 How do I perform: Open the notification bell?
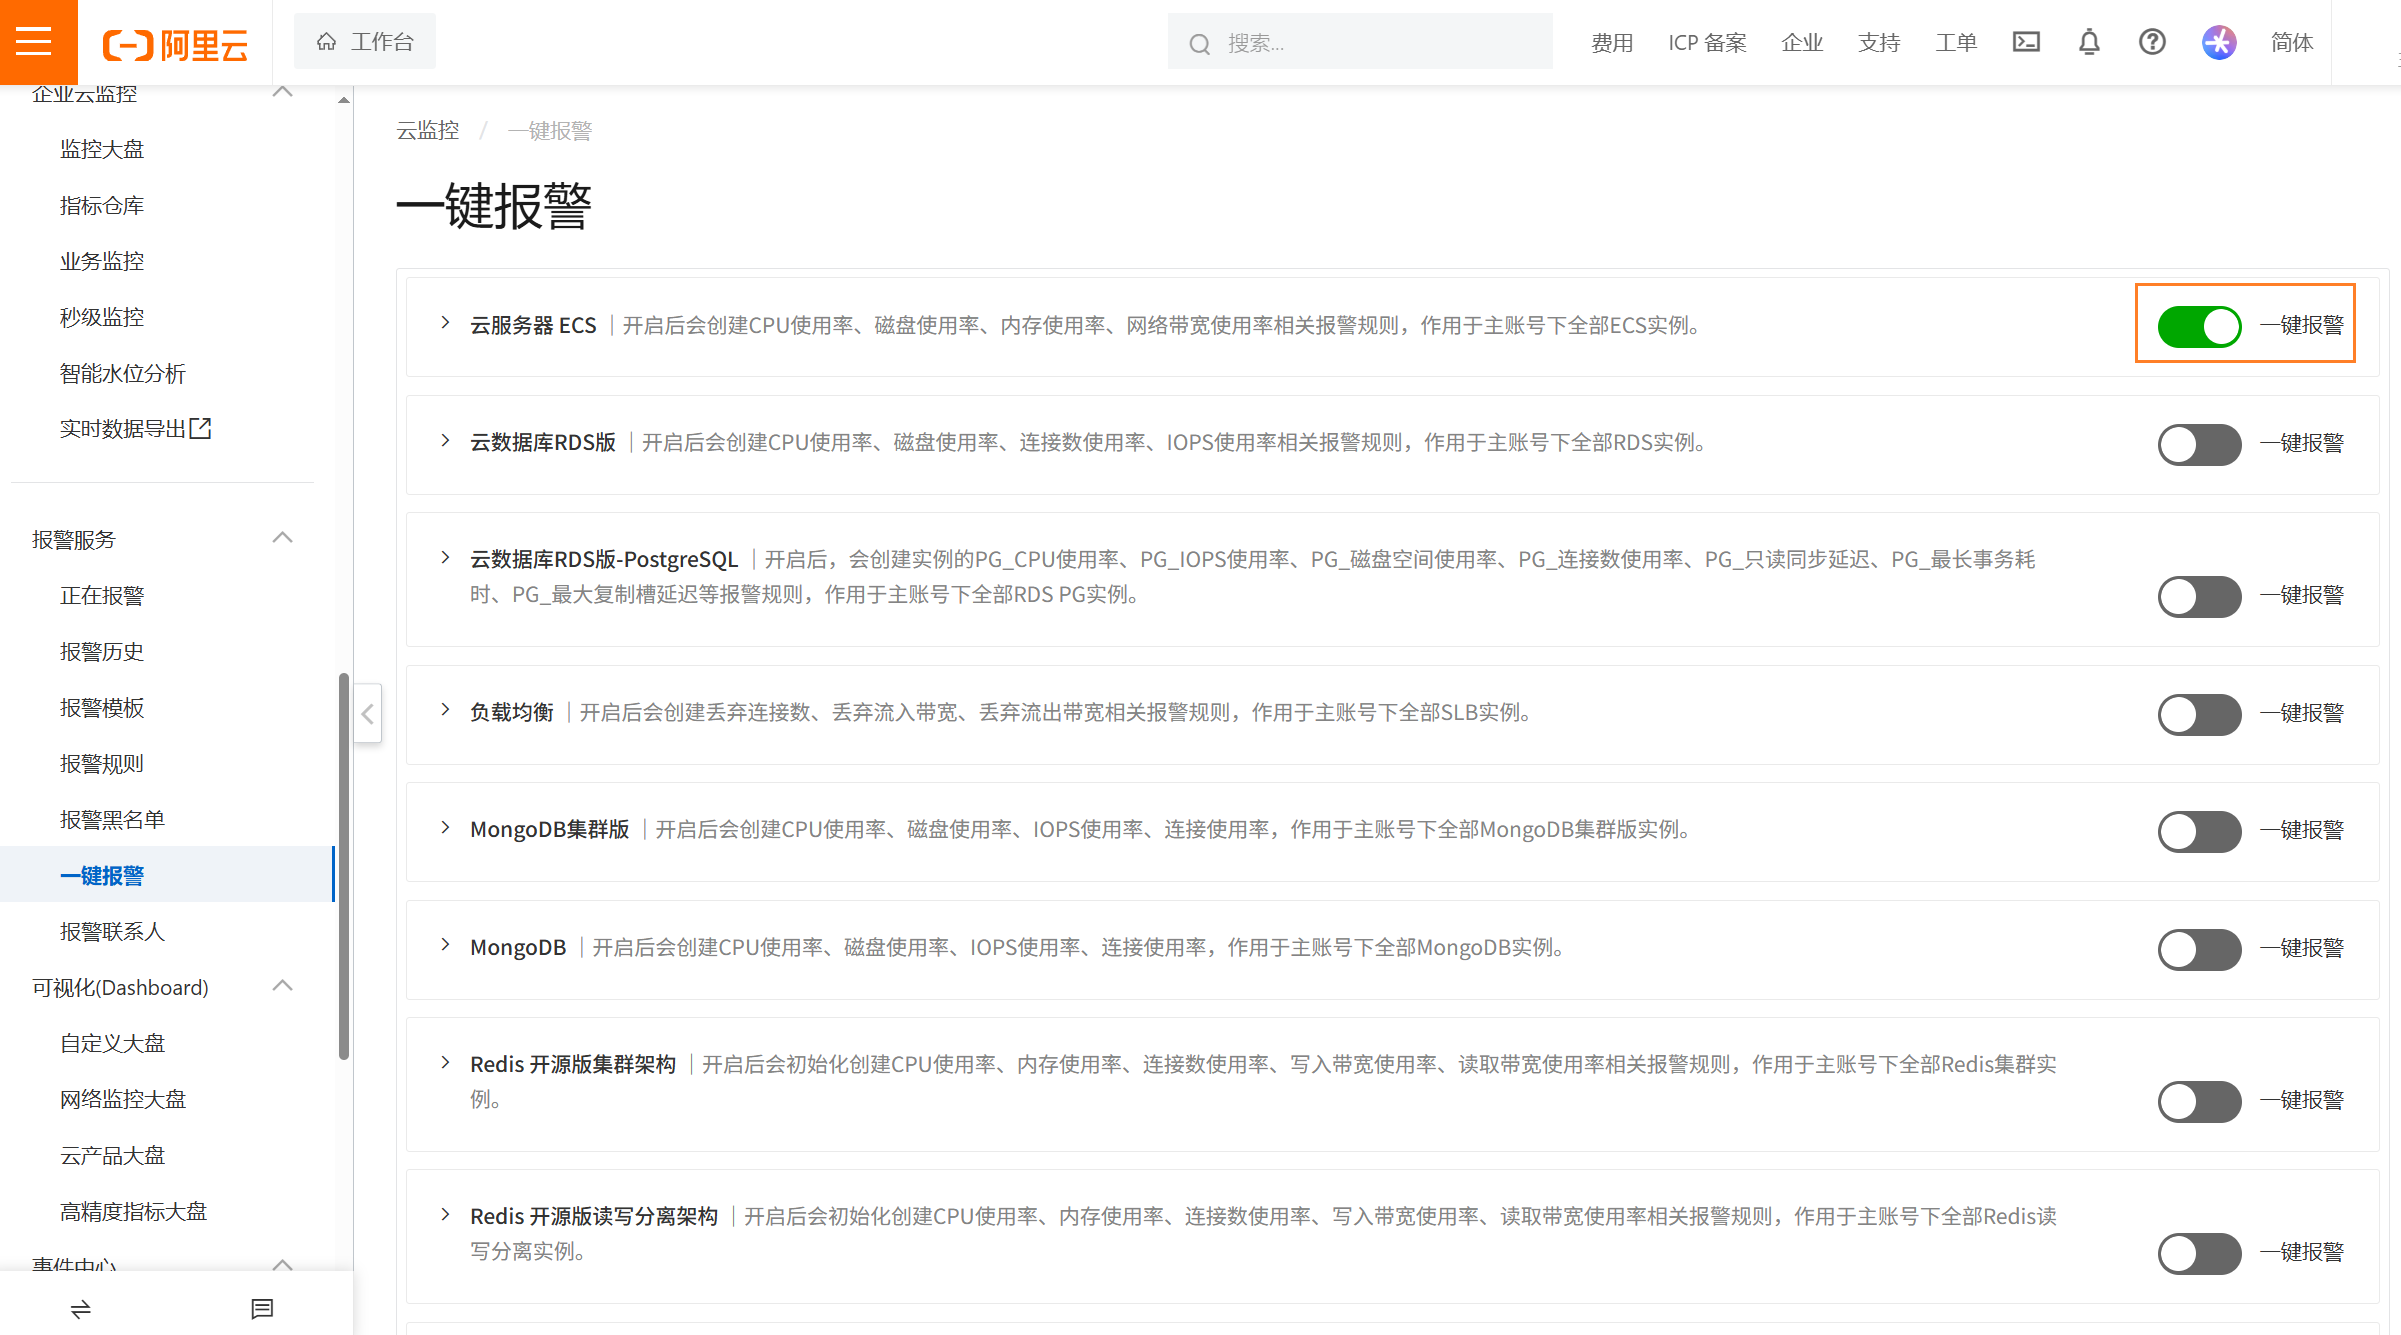tap(2088, 42)
